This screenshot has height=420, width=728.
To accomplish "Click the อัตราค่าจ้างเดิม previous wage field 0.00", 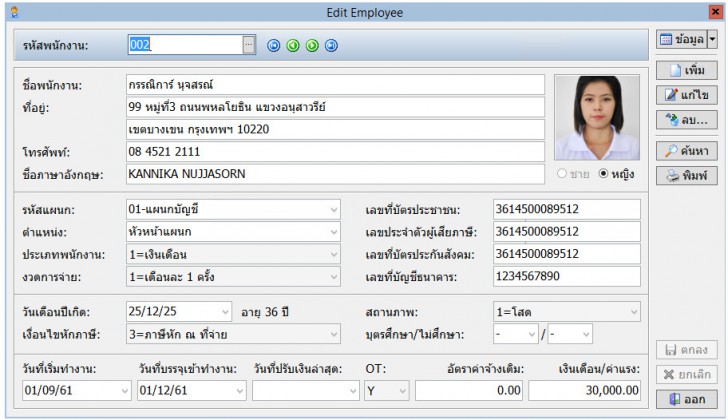I will coord(469,391).
